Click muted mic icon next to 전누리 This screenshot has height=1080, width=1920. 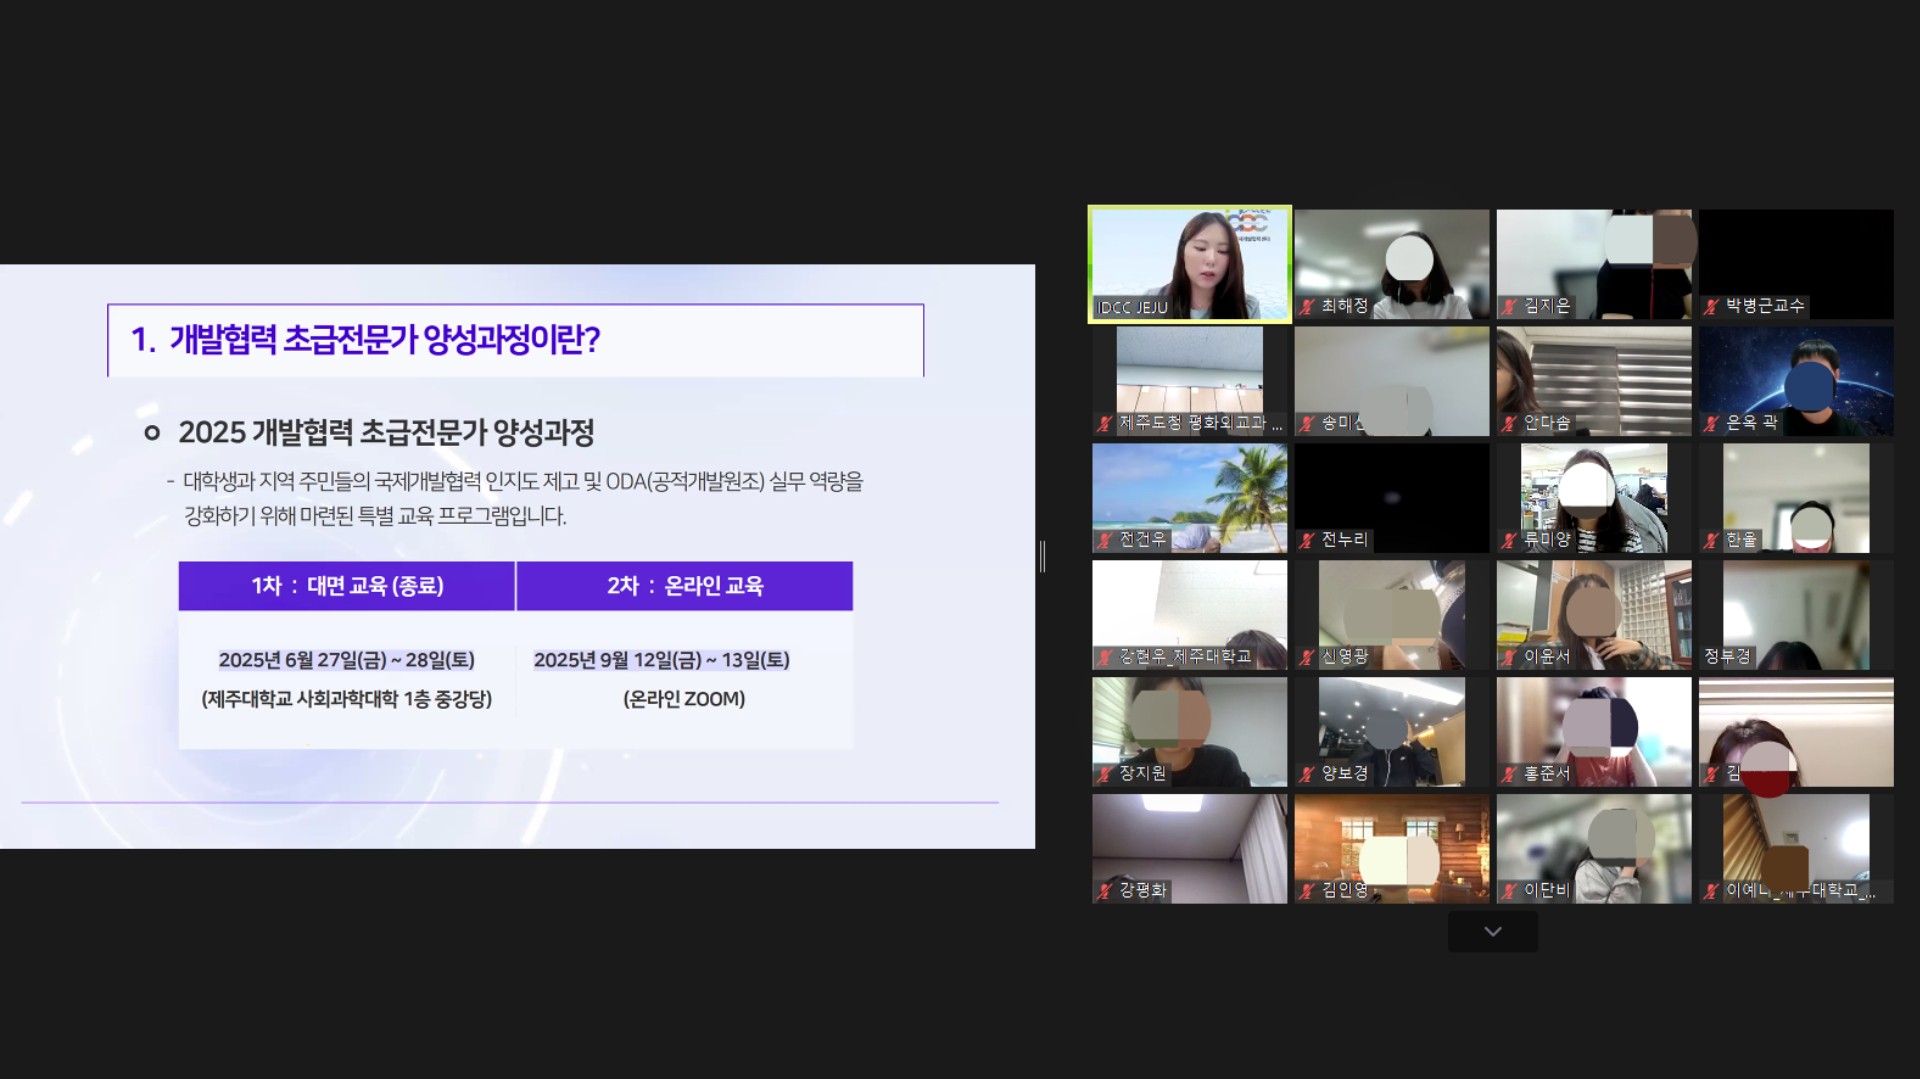tap(1306, 541)
